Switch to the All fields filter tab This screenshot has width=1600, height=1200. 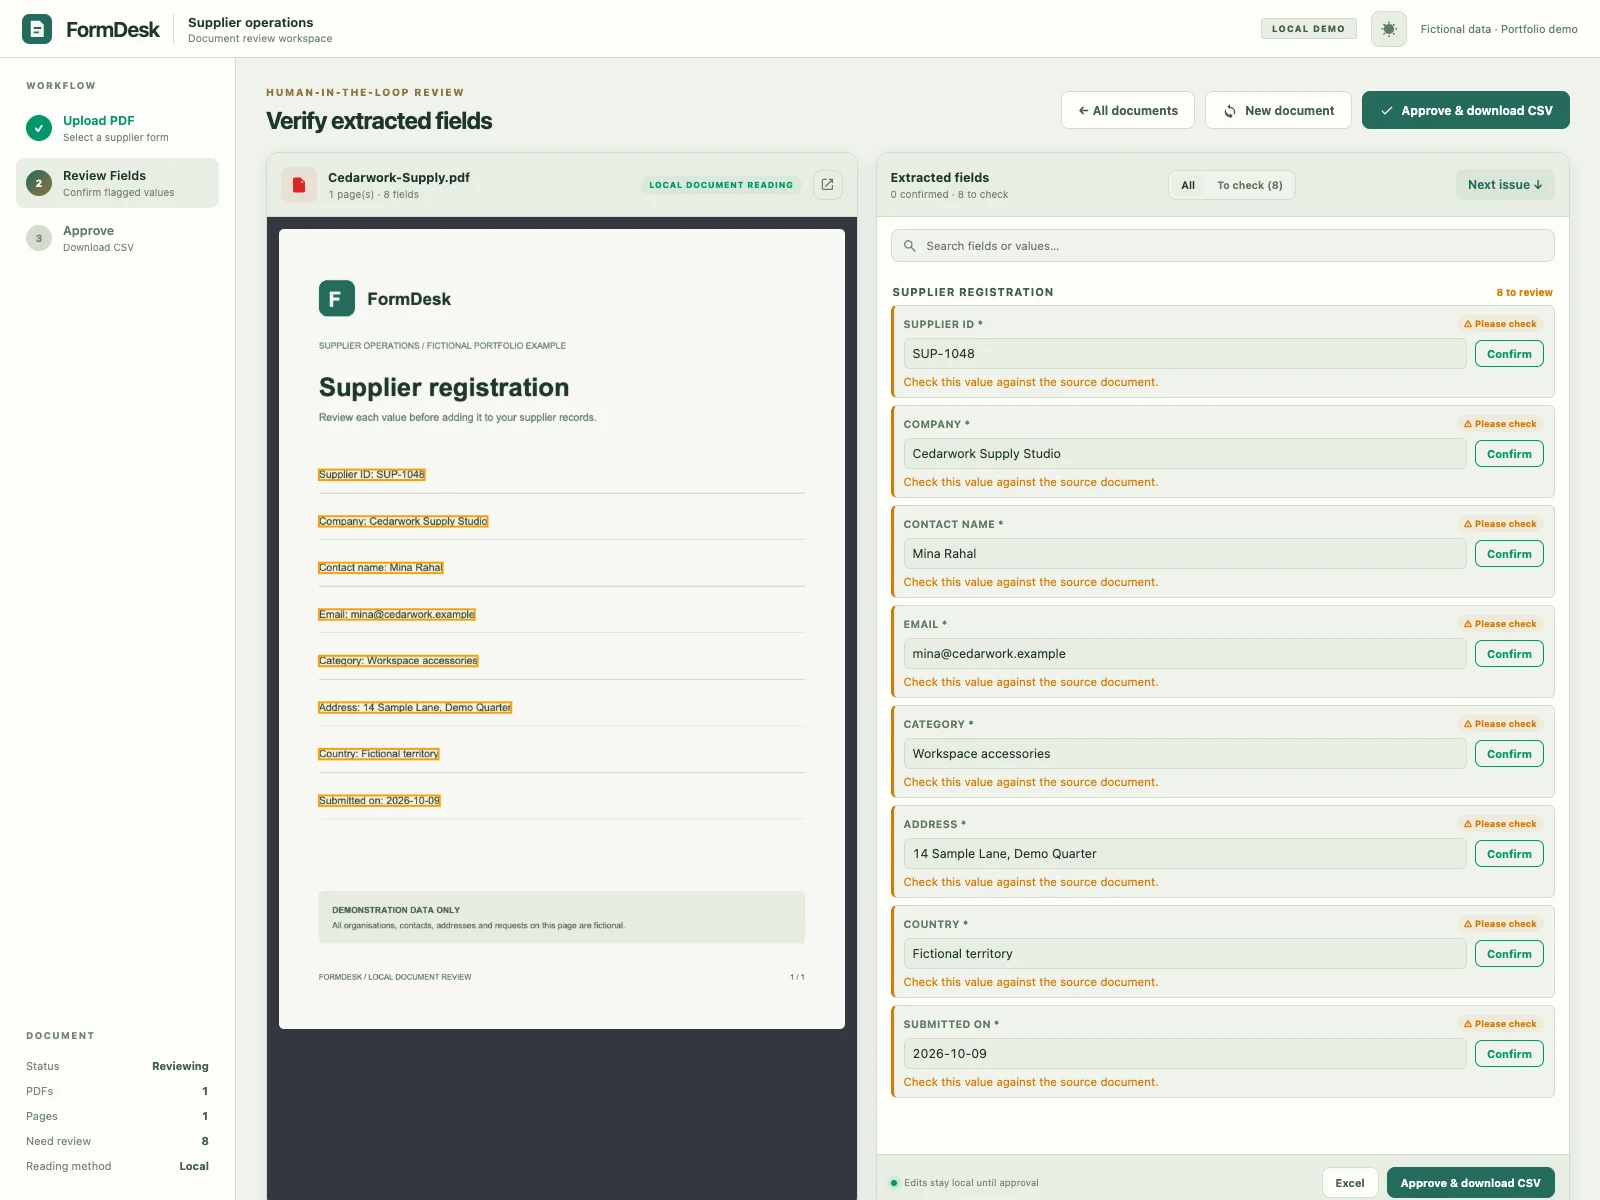pos(1188,185)
